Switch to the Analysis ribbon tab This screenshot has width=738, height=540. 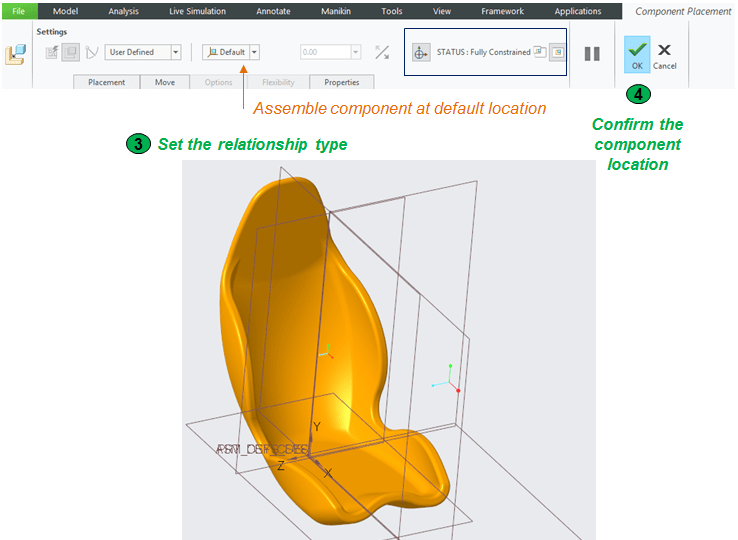[x=123, y=11]
